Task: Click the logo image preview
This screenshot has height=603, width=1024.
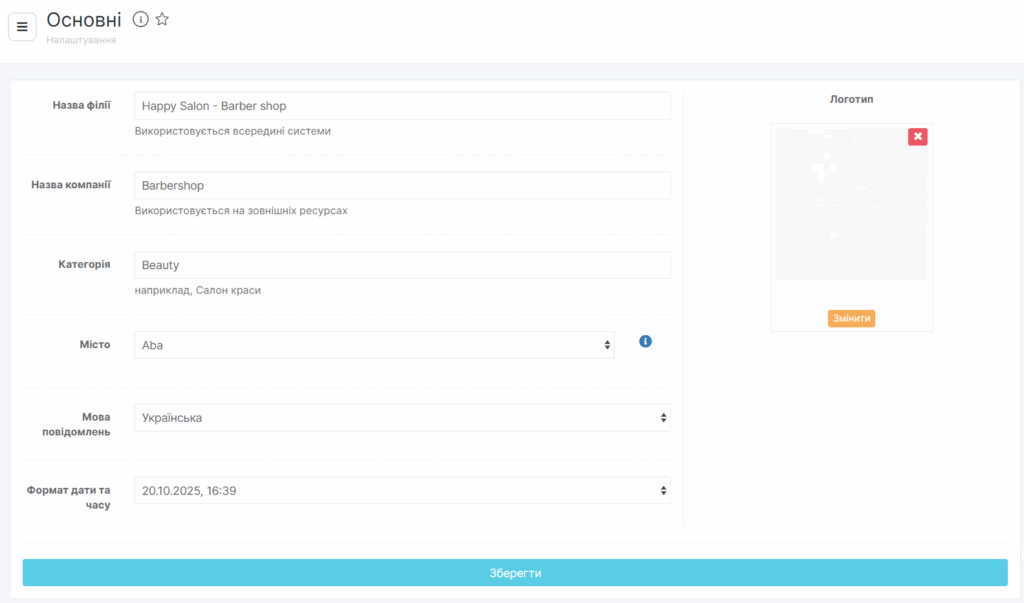Action: [851, 205]
